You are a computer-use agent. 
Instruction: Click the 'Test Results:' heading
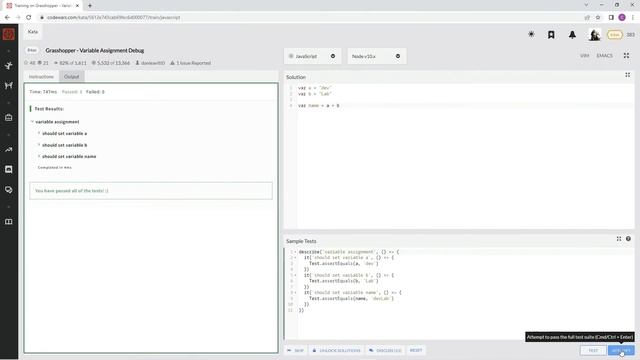49,109
